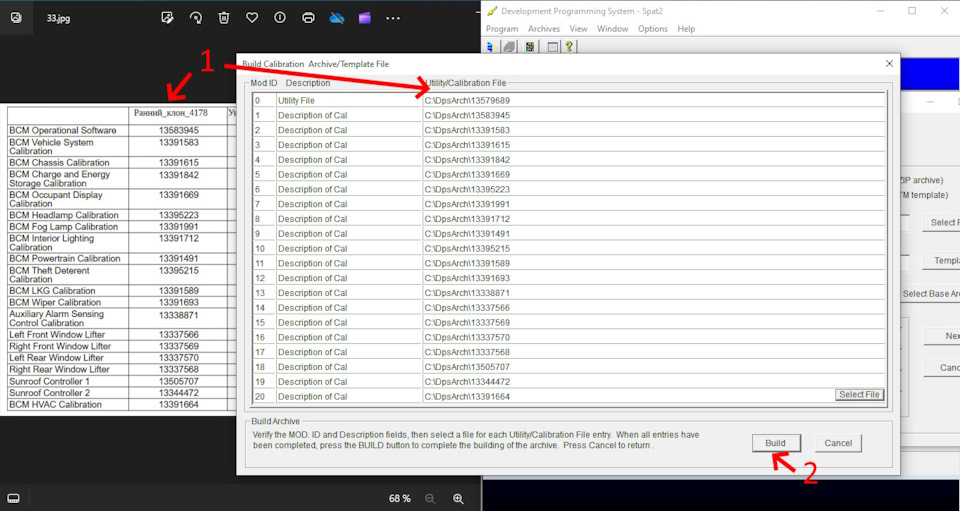Click Mod ID cell 15
Viewport: 960px width, 511px height.
tap(264, 323)
